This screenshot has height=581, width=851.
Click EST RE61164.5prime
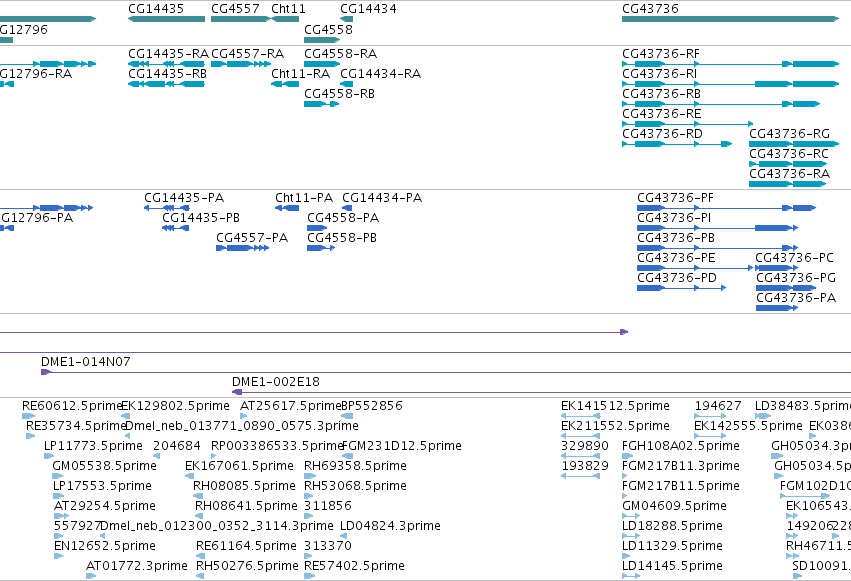pyautogui.click(x=246, y=546)
